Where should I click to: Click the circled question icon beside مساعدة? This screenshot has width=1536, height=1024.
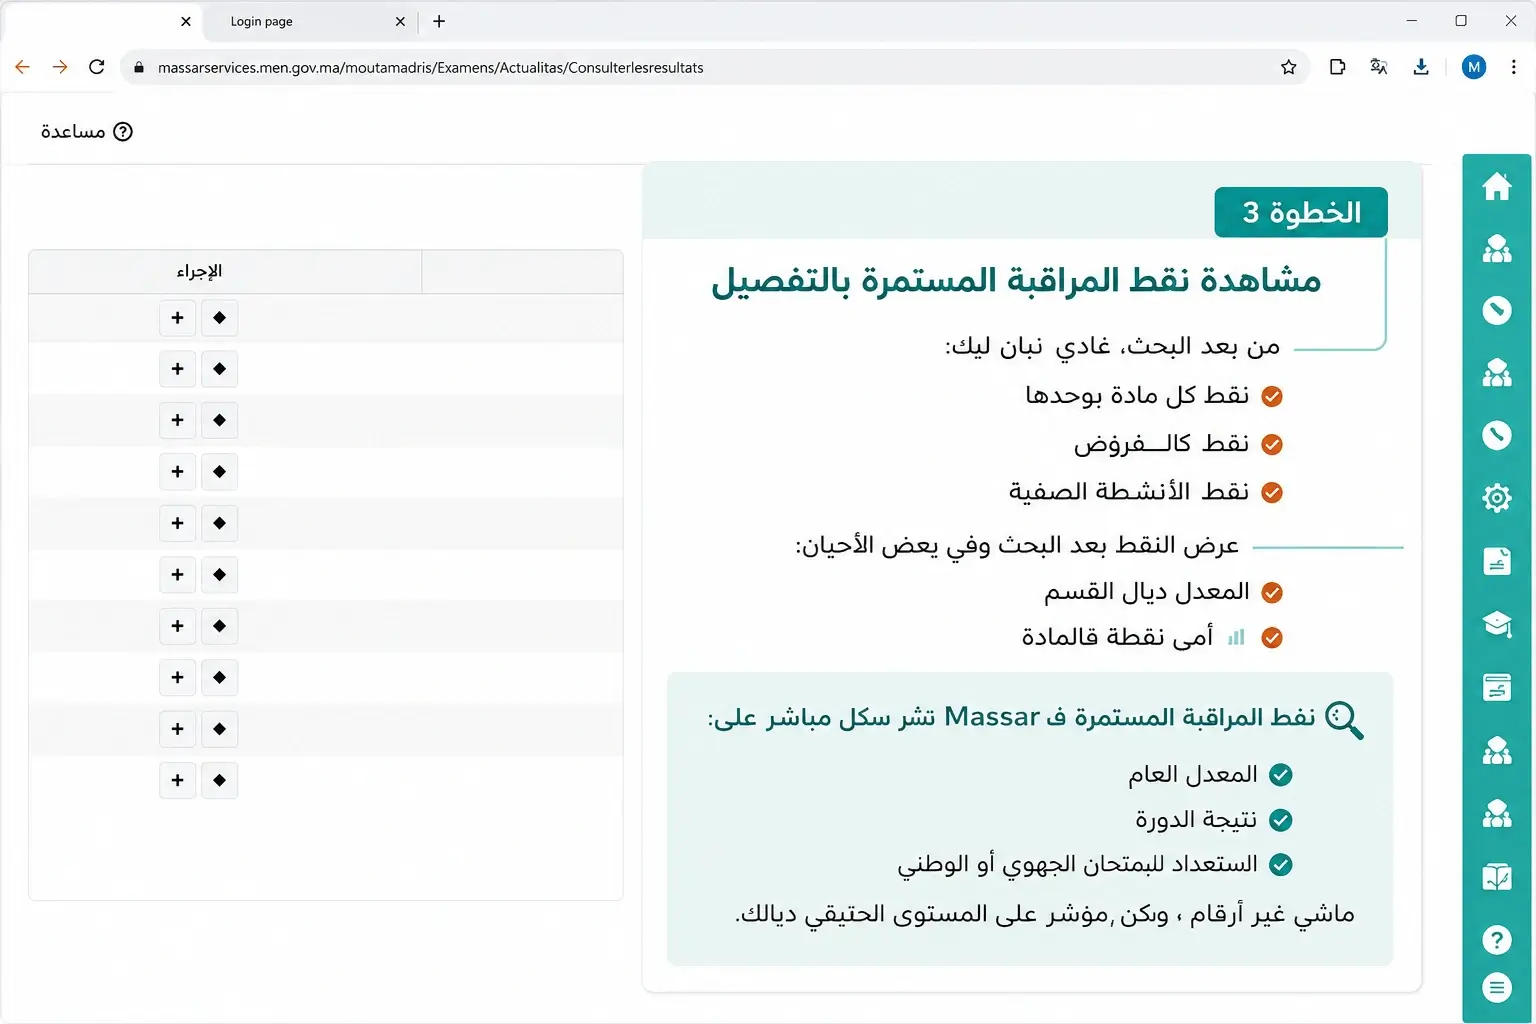point(123,132)
